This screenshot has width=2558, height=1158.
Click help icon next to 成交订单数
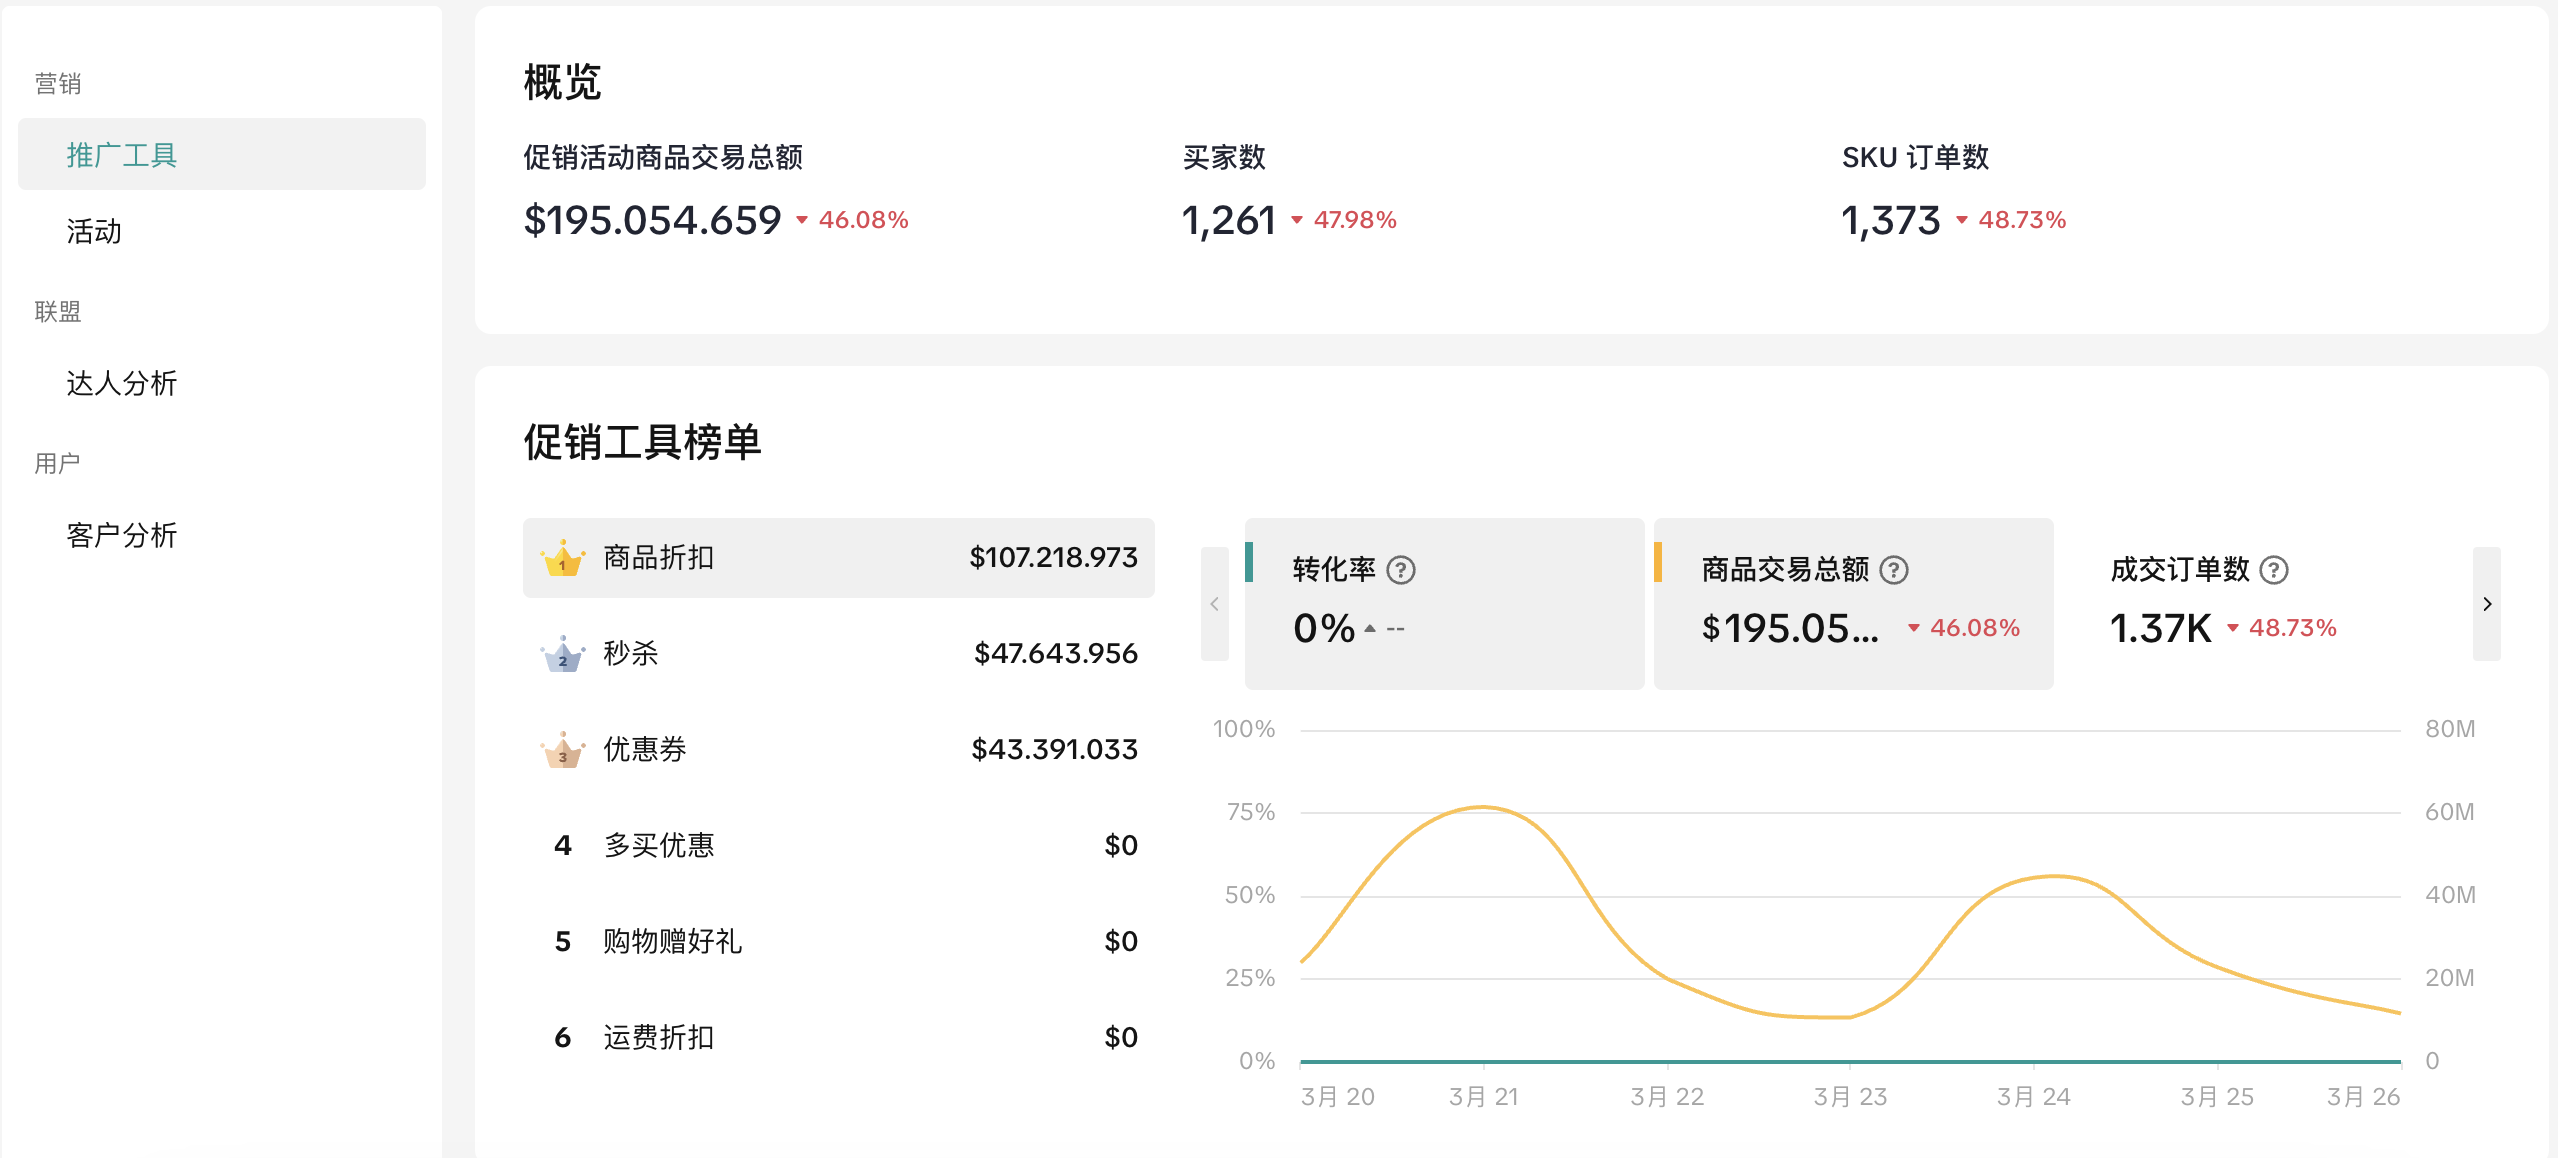click(x=2274, y=570)
